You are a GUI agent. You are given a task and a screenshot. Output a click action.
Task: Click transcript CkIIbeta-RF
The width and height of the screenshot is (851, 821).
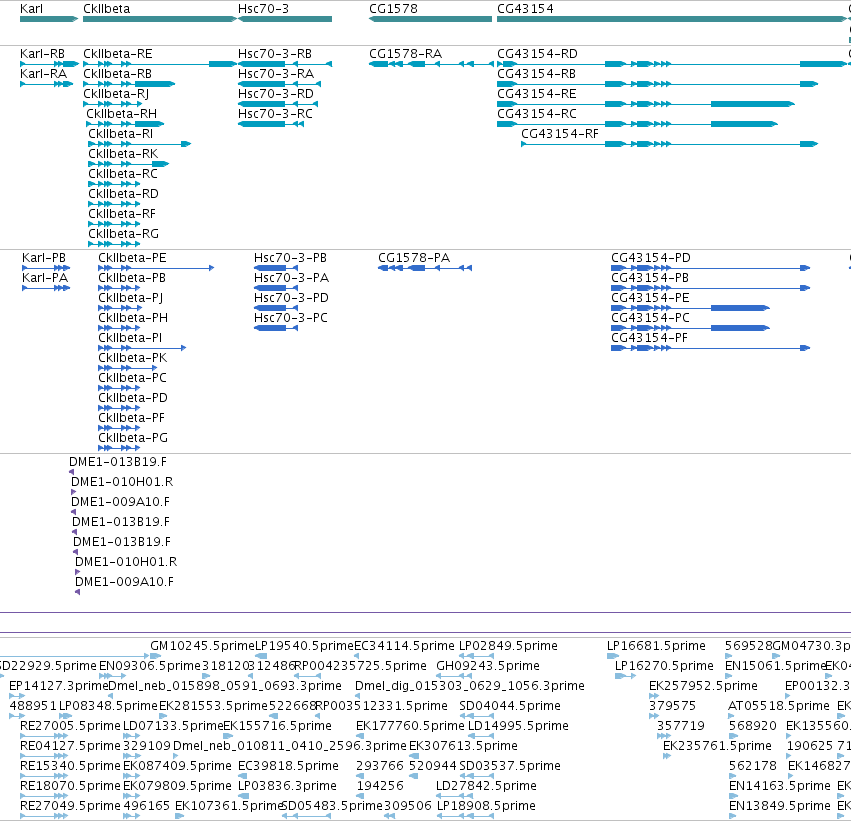tap(122, 214)
